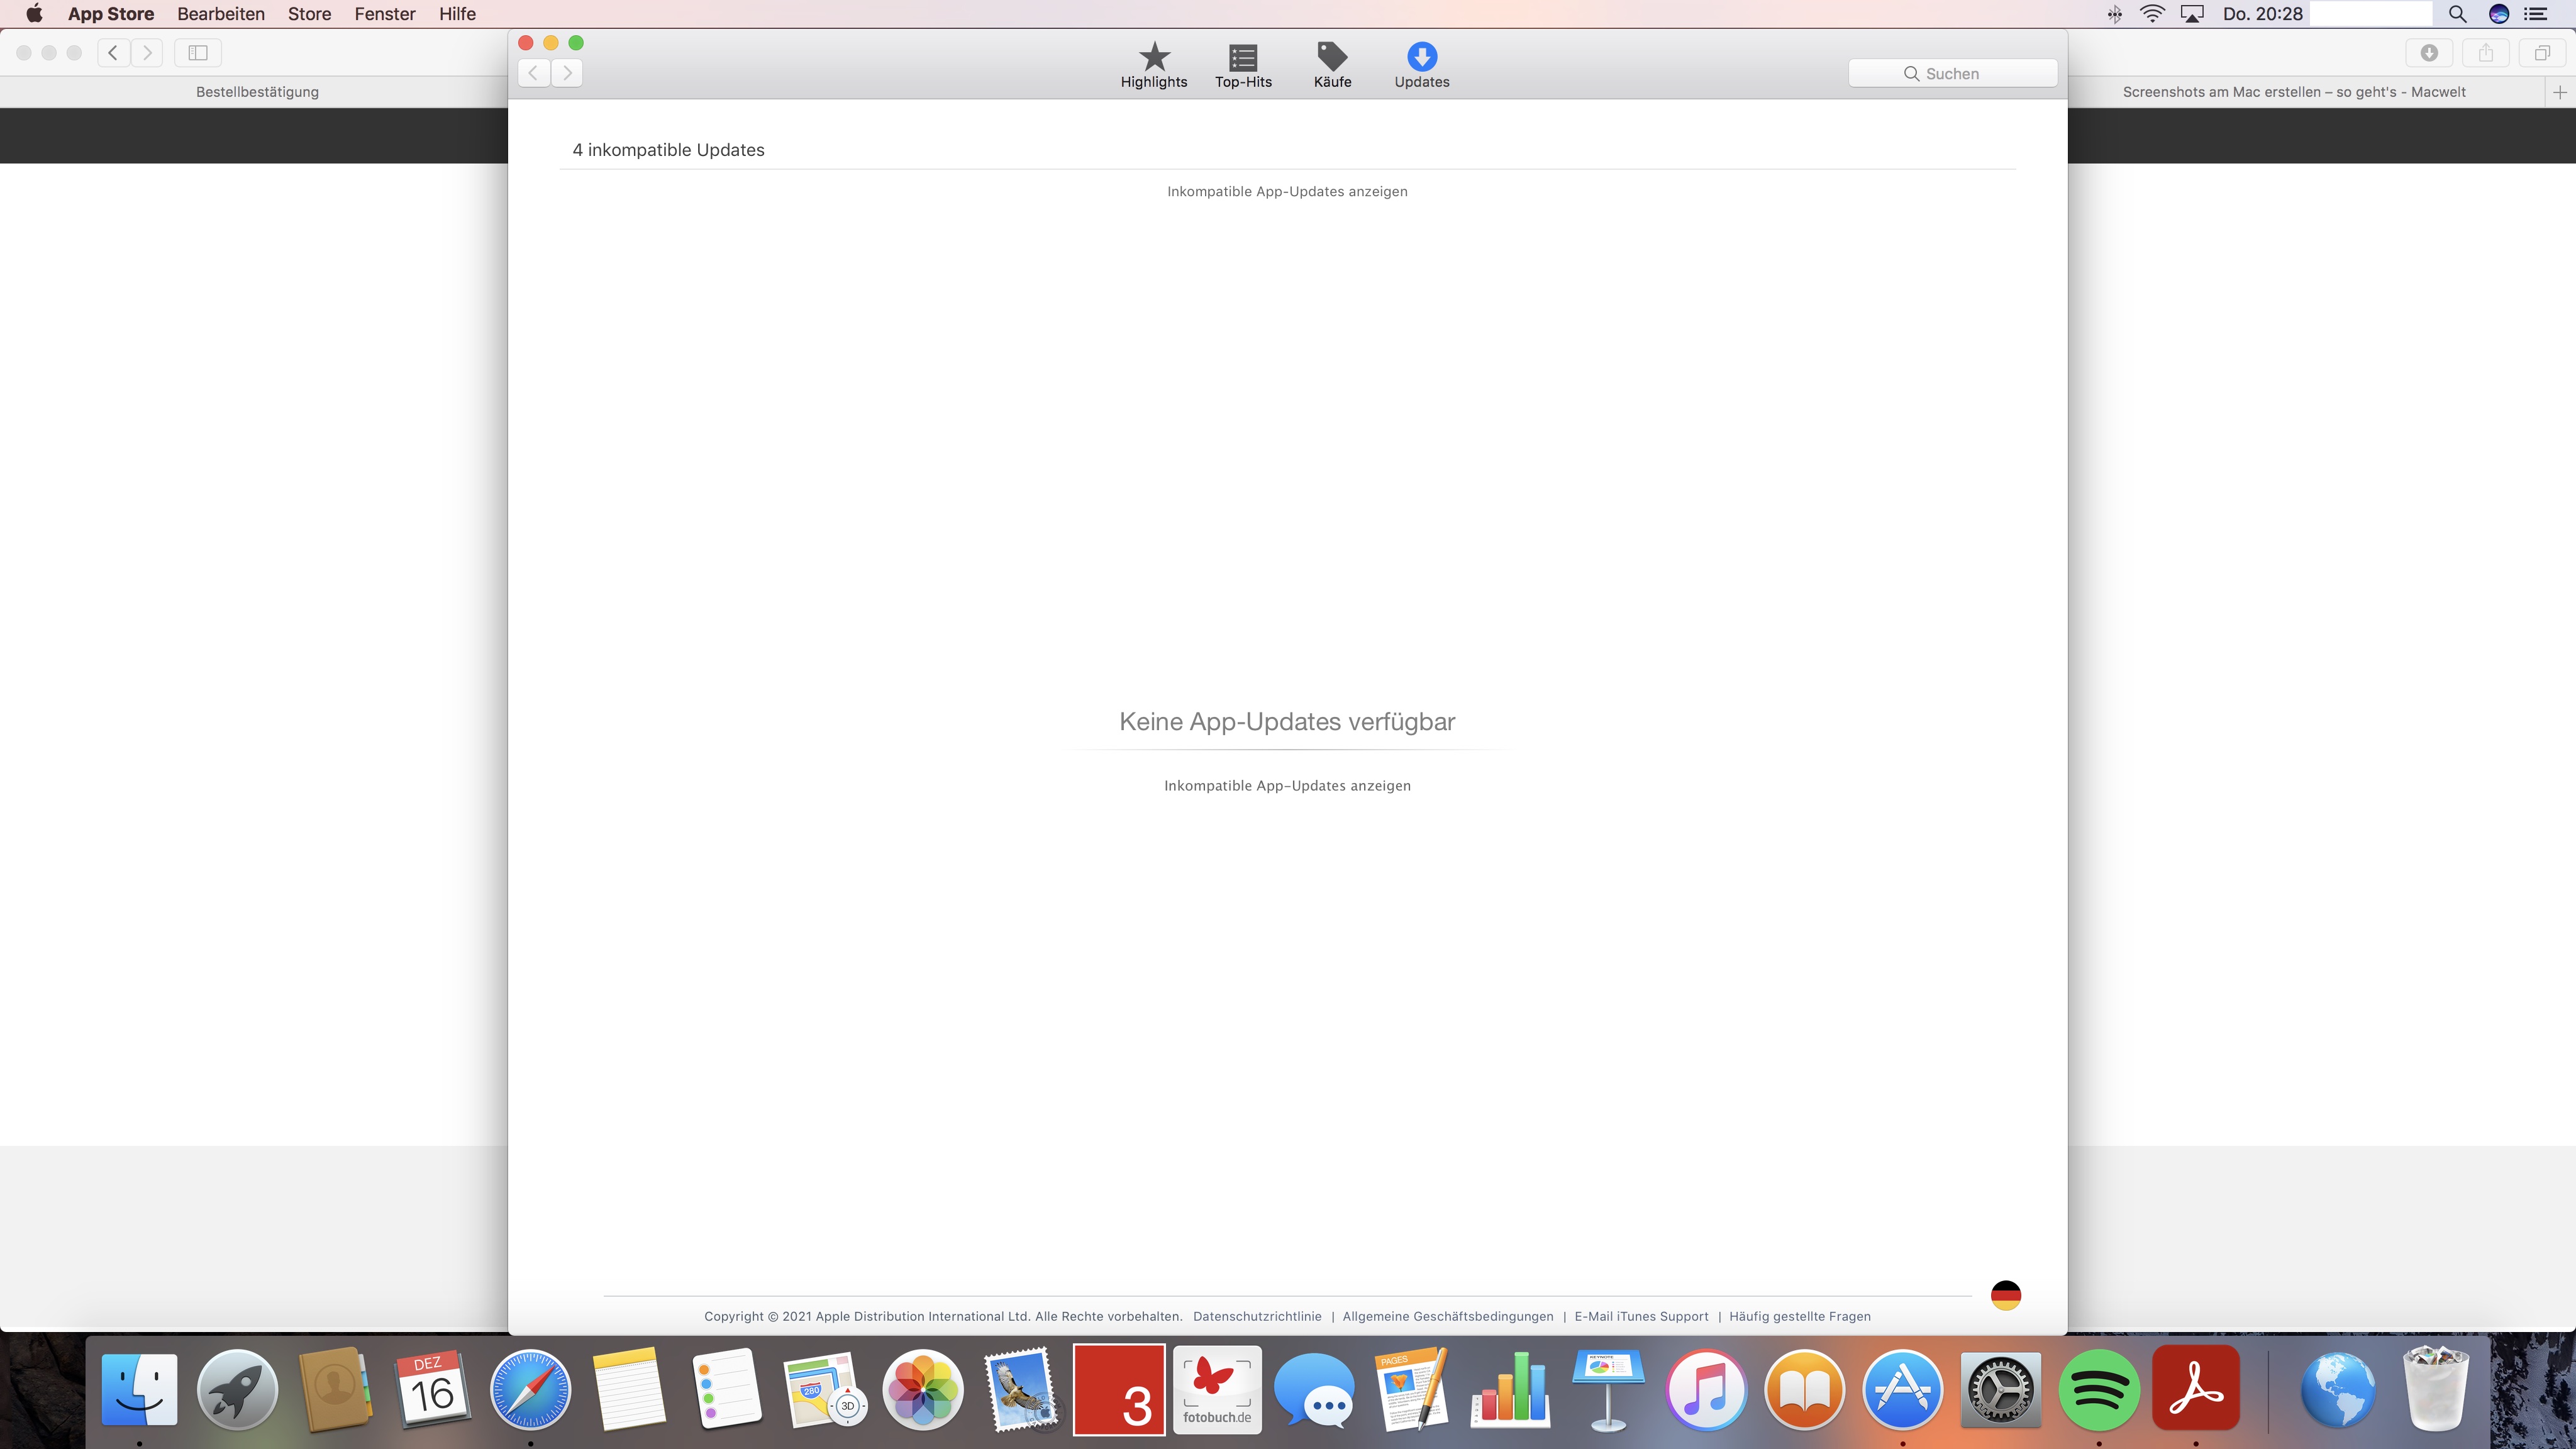Go back with App Store back arrow
2576x1449 pixels.
click(534, 73)
